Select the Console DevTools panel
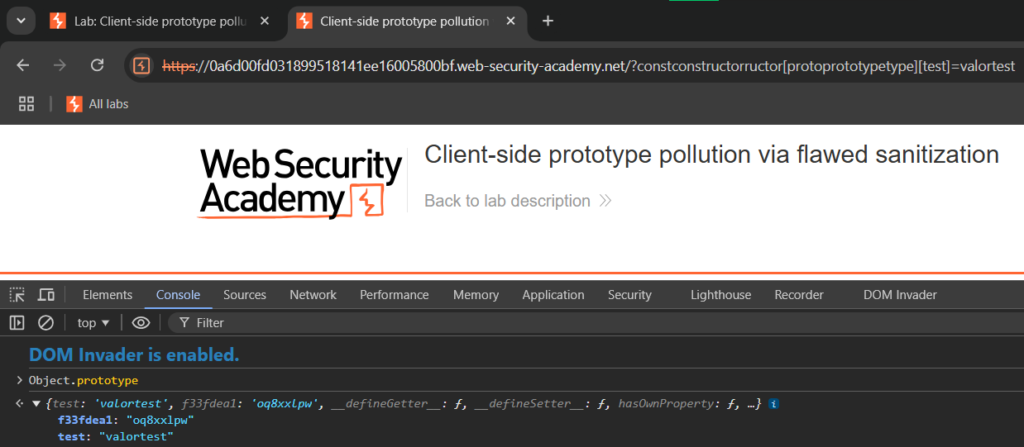 click(178, 295)
